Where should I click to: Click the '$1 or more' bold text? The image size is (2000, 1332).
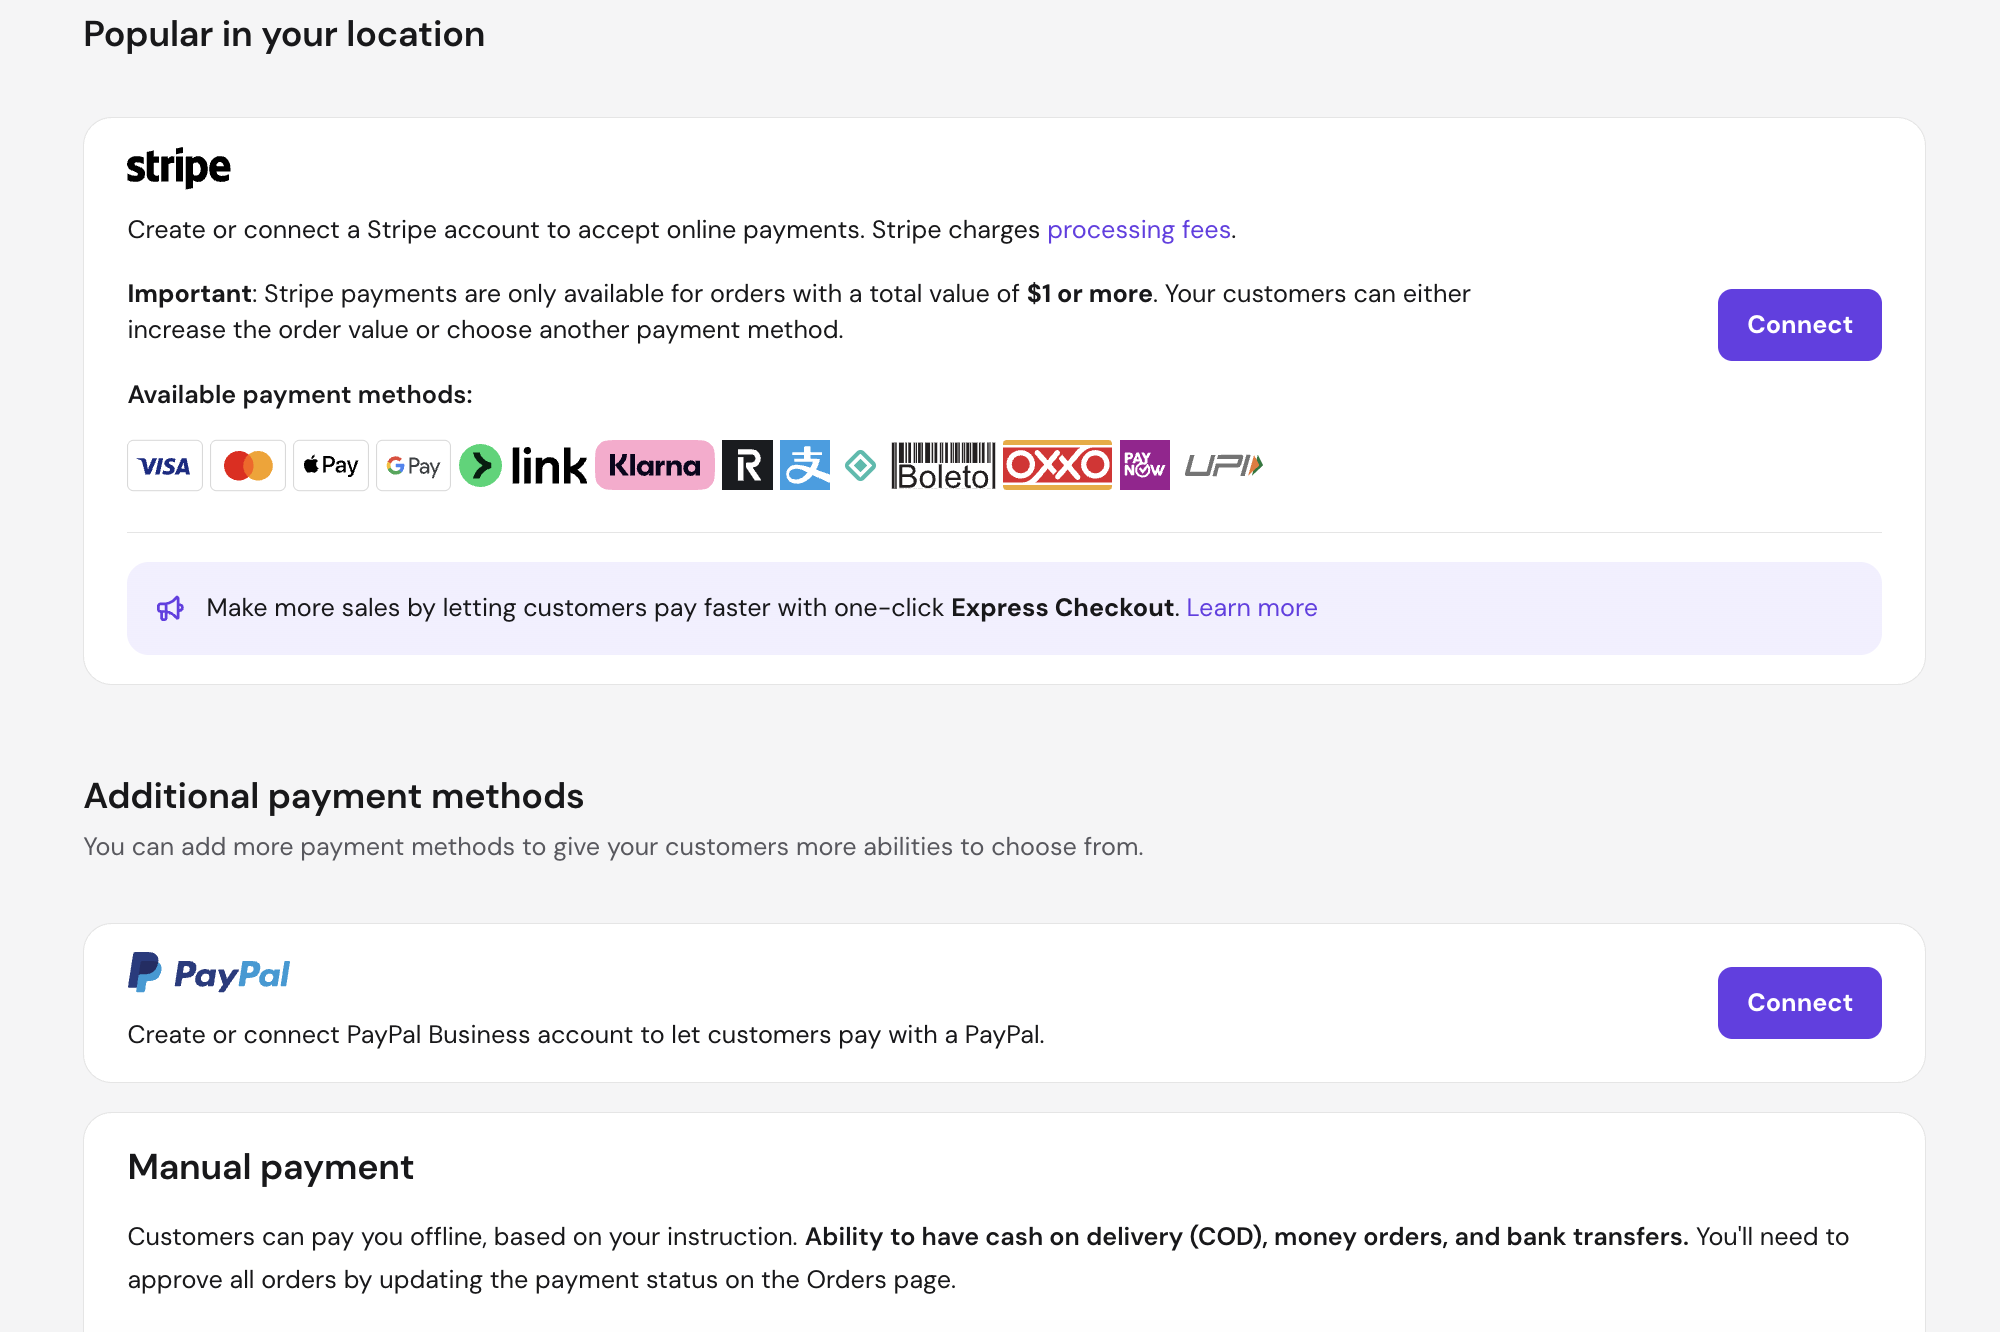[1090, 294]
